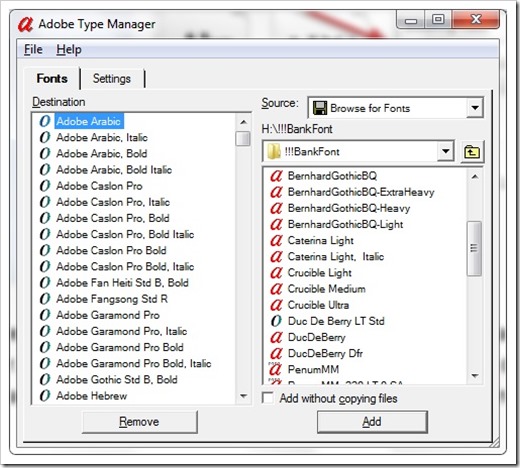Click the Remove button
520x468 pixels.
tap(139, 422)
